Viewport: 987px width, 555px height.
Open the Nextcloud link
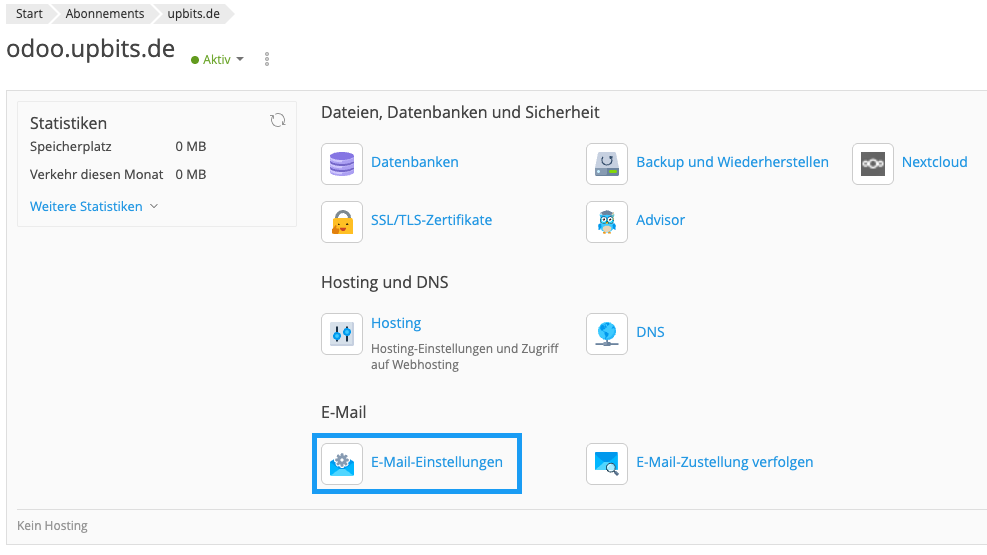tap(934, 162)
